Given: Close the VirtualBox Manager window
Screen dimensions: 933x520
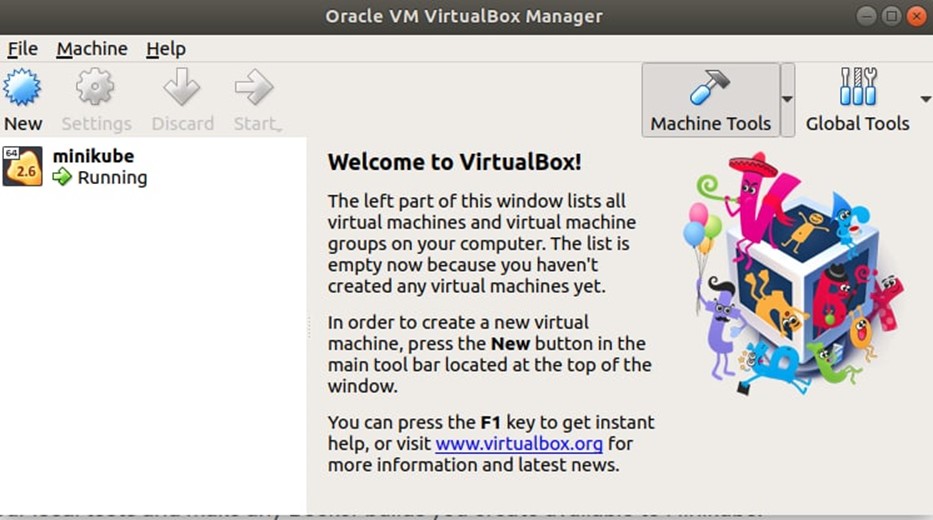Looking at the screenshot, I should click(917, 16).
